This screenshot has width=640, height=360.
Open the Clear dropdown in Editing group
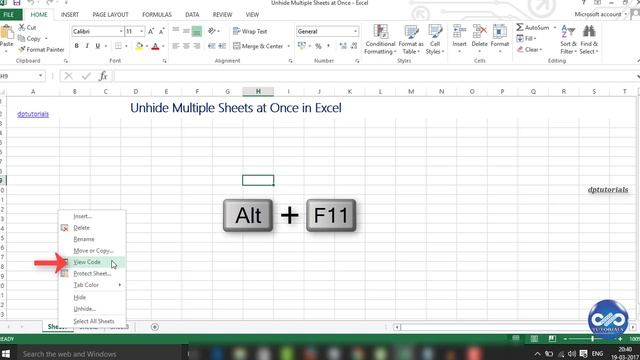pos(529,49)
